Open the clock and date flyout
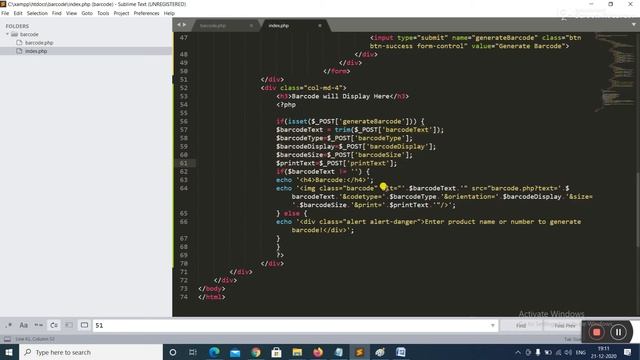 604,352
